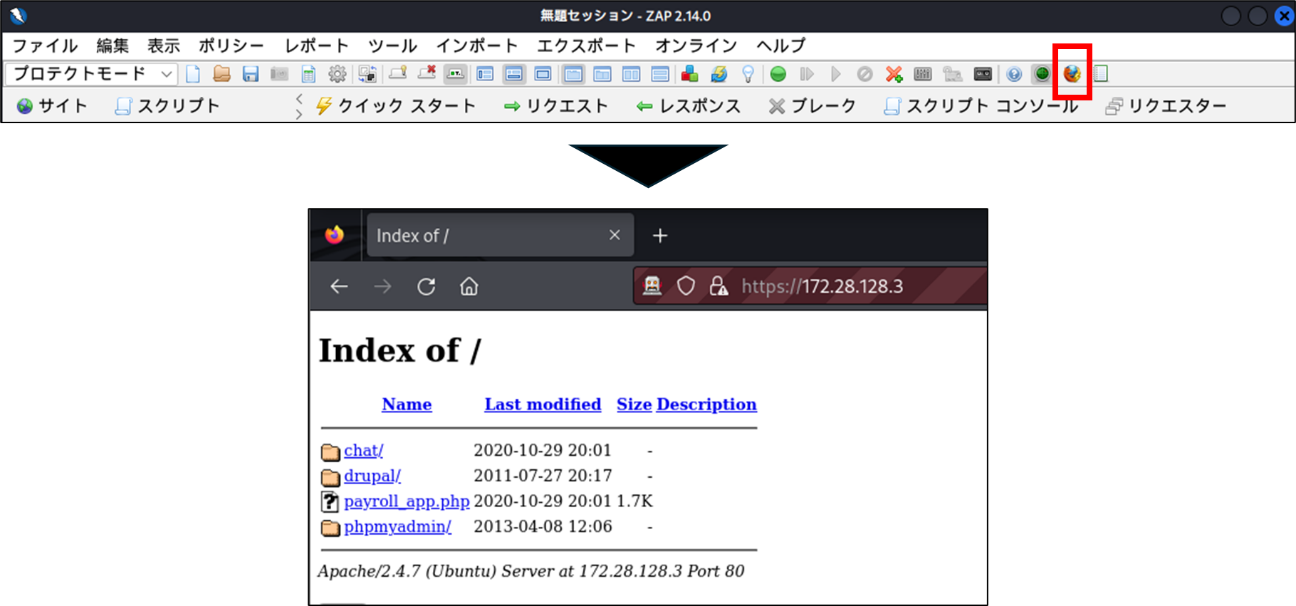Open the レポート menu
Screen dimensions: 1296x606
[x=317, y=46]
